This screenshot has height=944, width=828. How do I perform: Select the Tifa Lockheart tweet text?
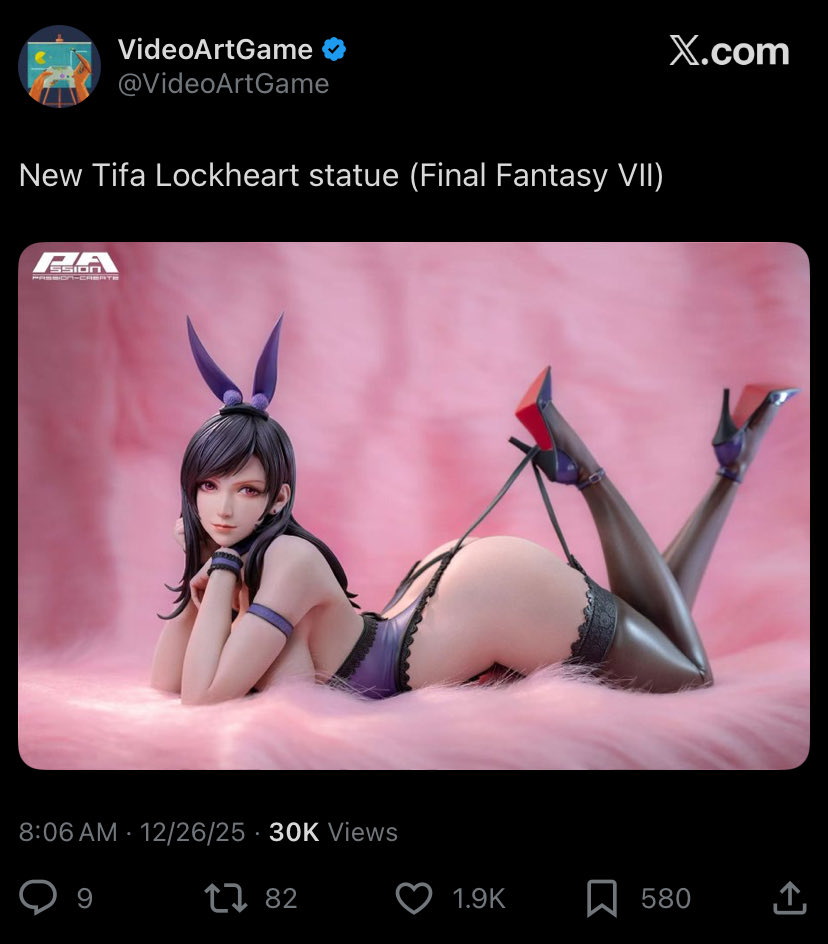(341, 176)
